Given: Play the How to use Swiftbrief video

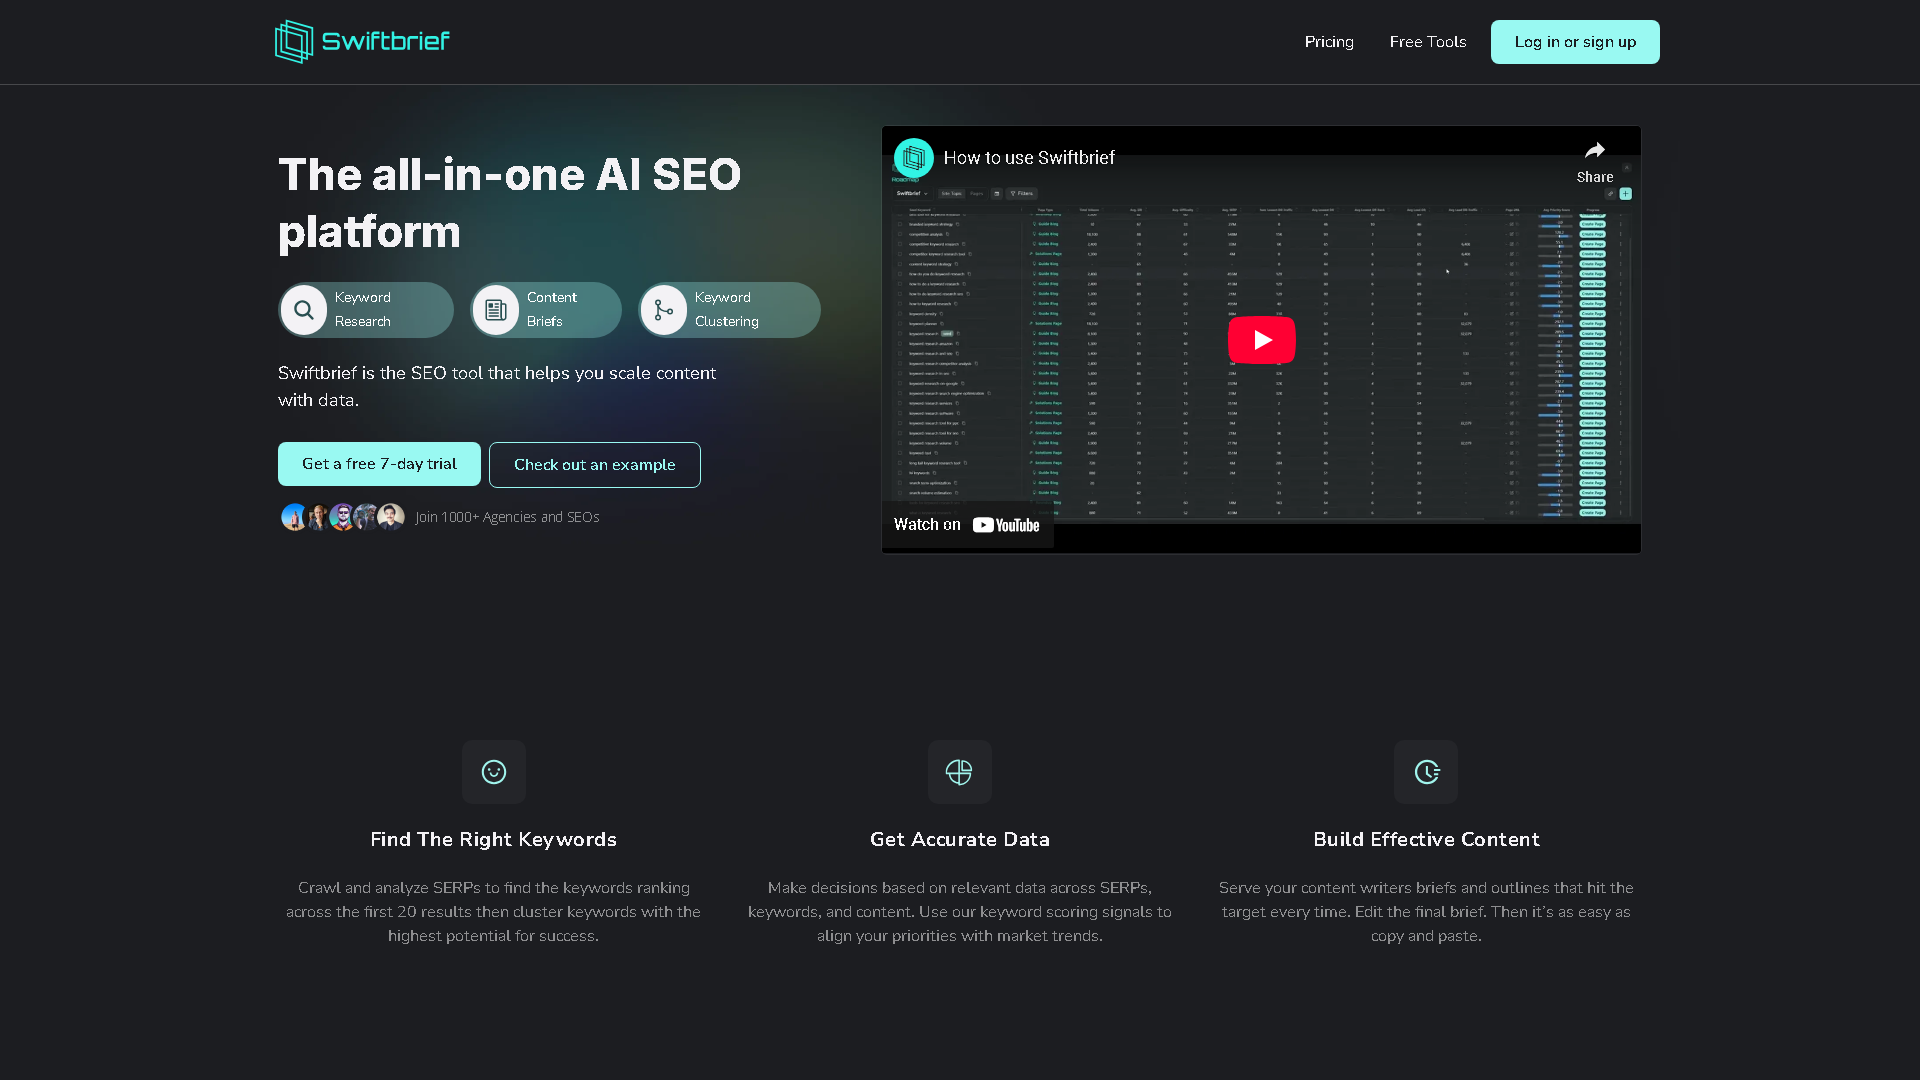Looking at the screenshot, I should pos(1261,340).
